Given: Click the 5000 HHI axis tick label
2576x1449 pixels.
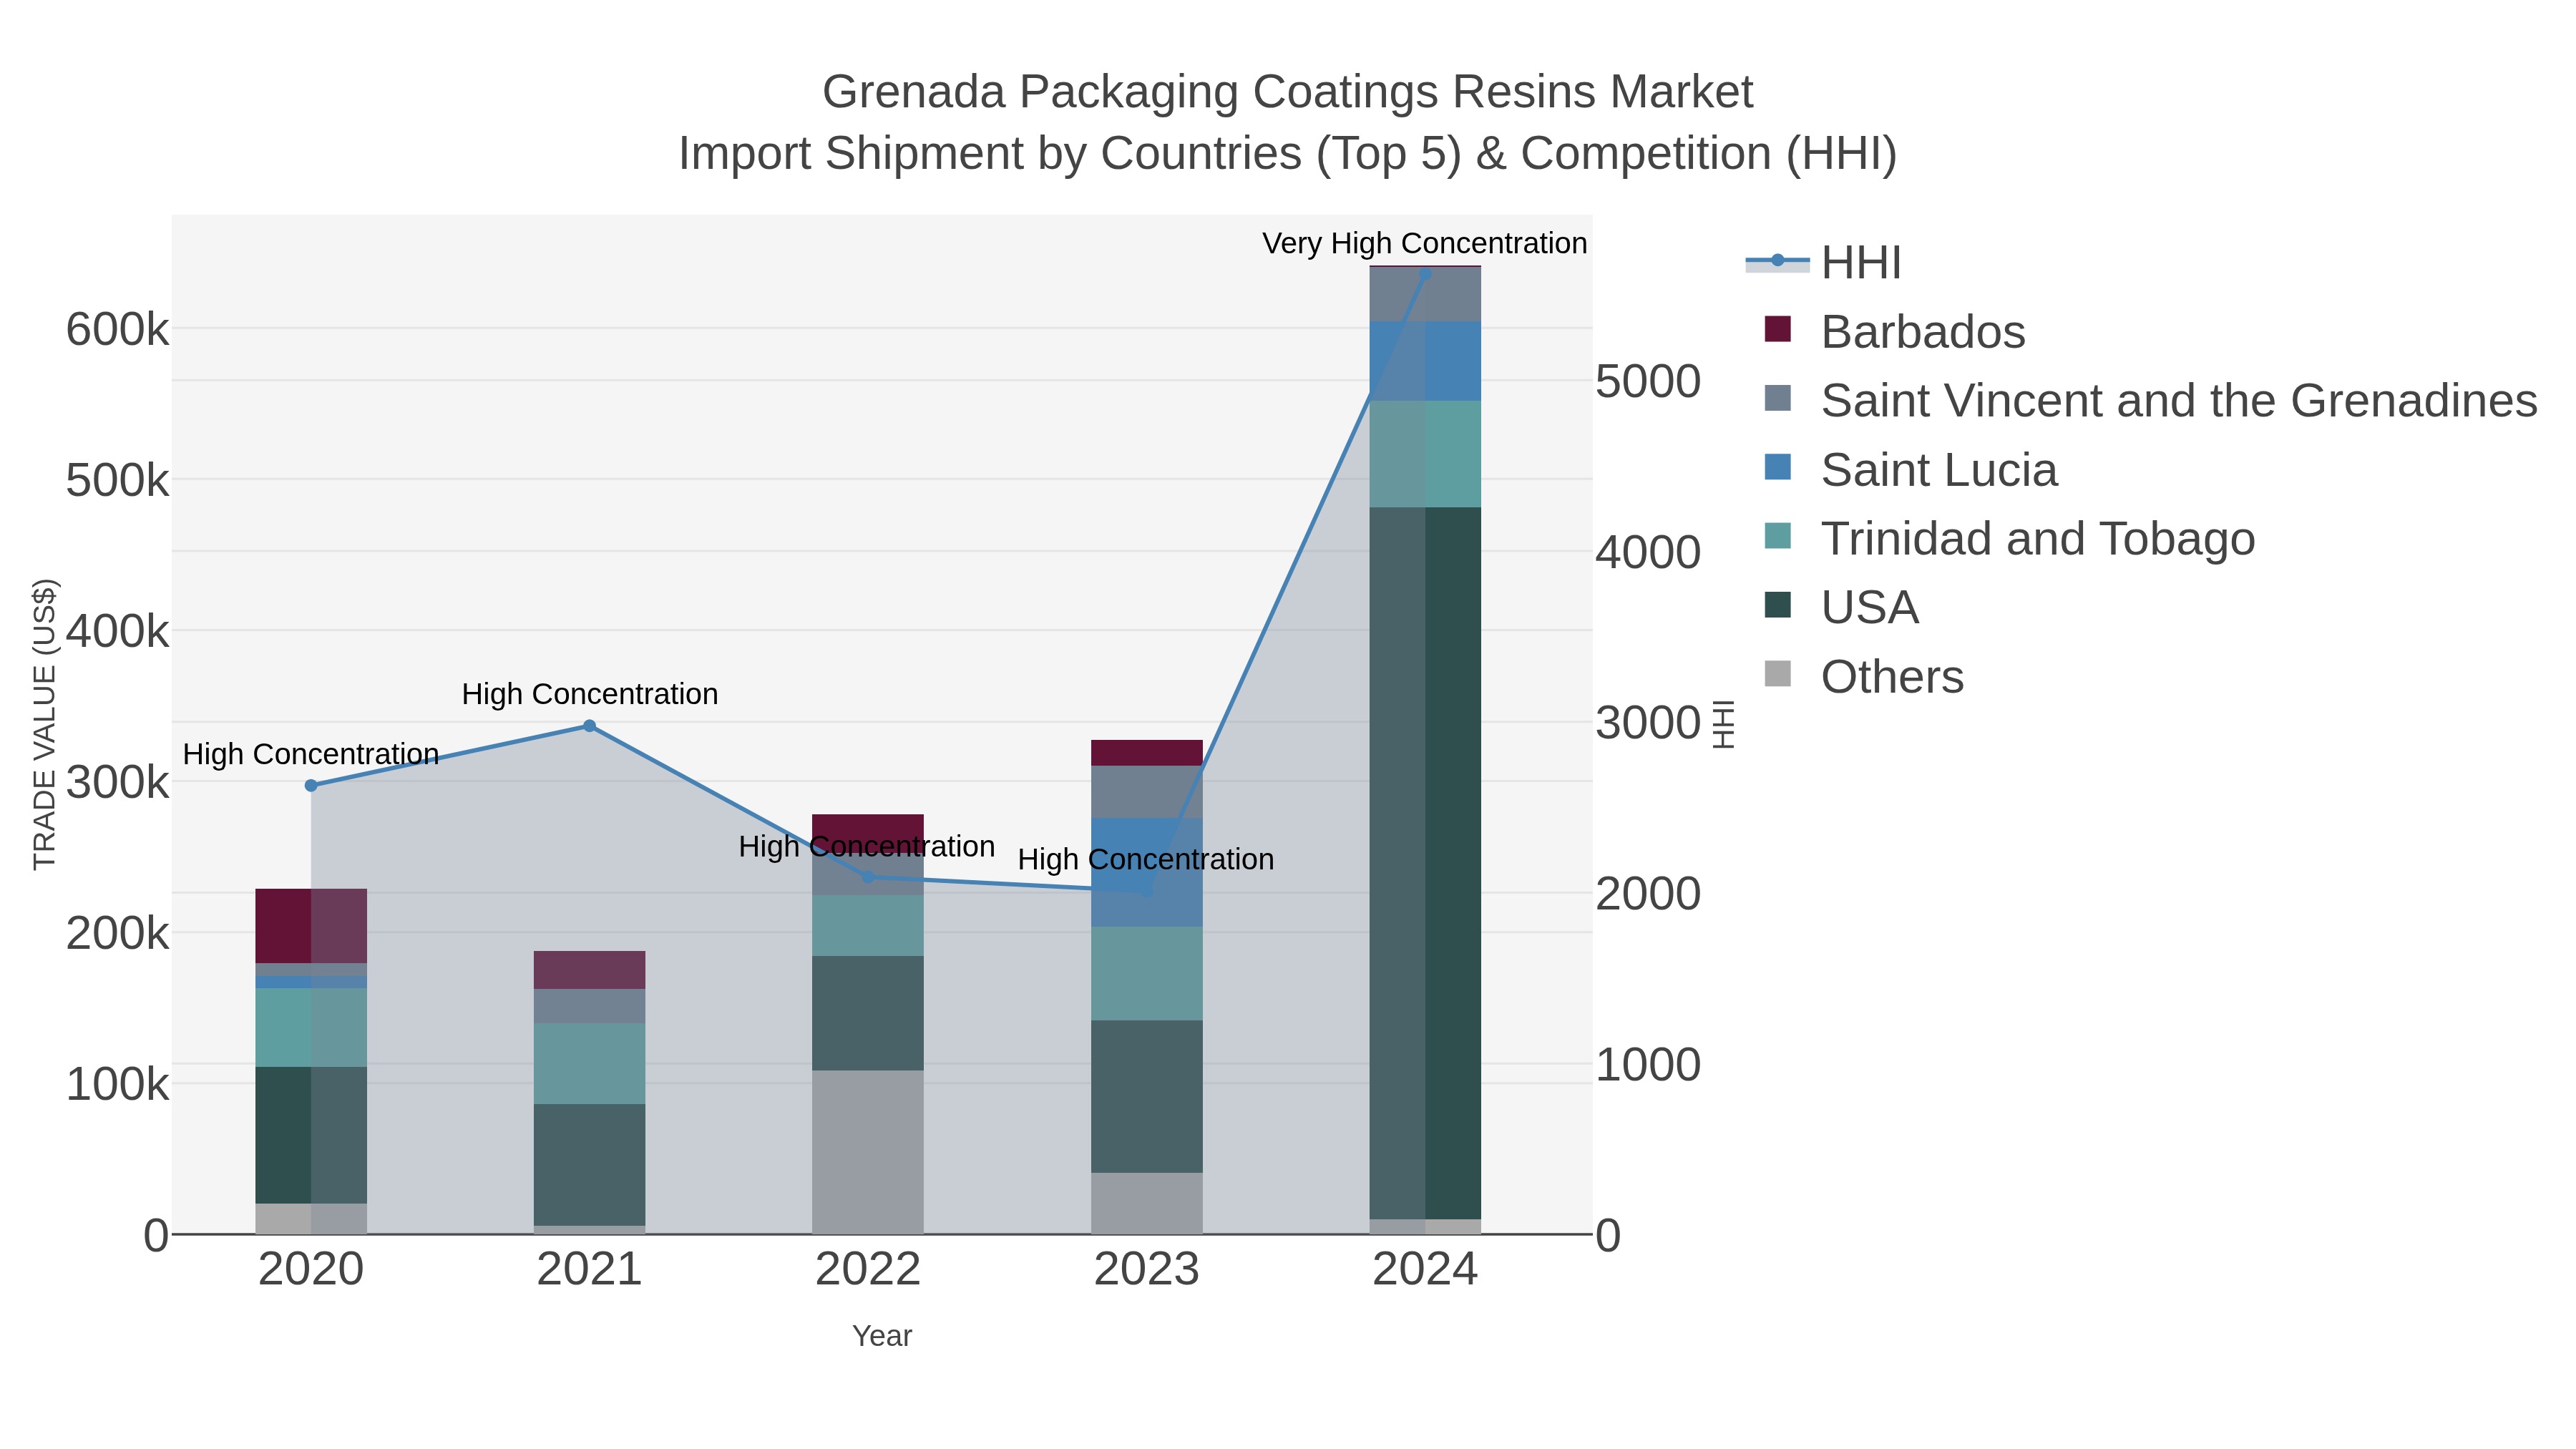Looking at the screenshot, I should 1648,381.
